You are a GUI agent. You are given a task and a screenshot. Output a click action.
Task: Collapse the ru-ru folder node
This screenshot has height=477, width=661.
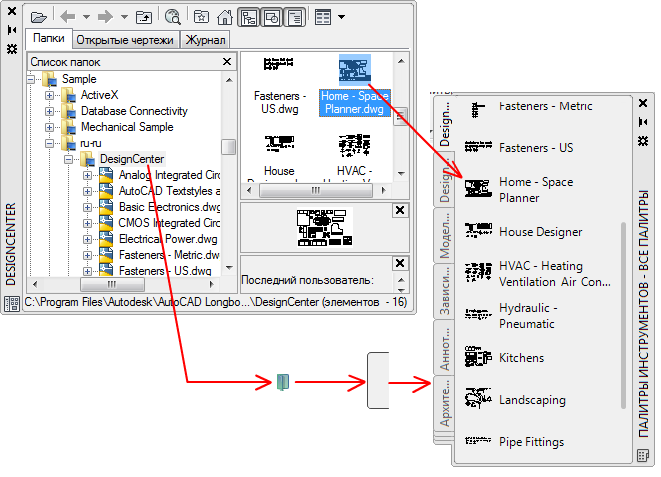coord(49,143)
